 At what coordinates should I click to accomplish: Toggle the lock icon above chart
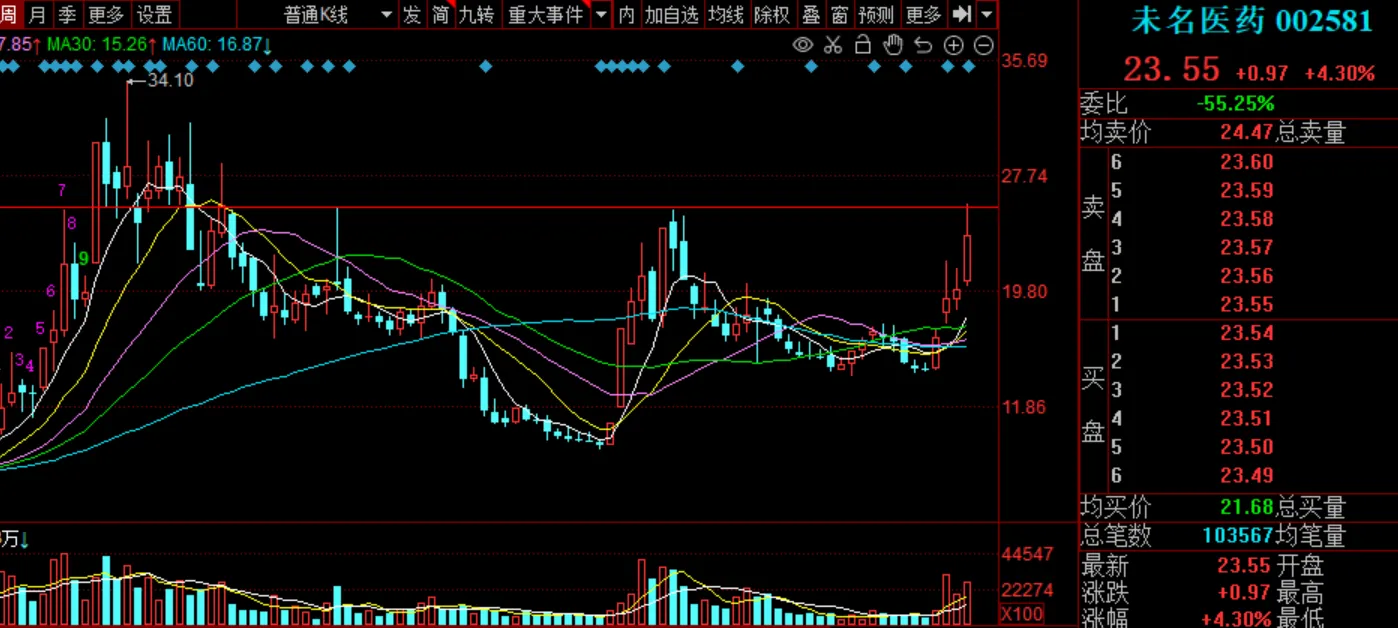(x=863, y=44)
